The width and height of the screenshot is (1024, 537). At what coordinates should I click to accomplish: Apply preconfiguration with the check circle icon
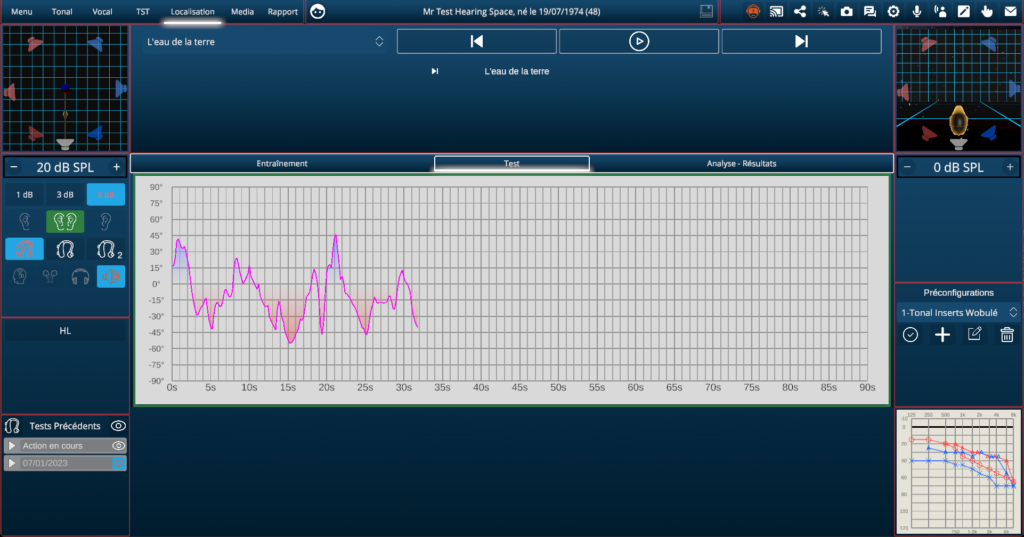(x=910, y=334)
